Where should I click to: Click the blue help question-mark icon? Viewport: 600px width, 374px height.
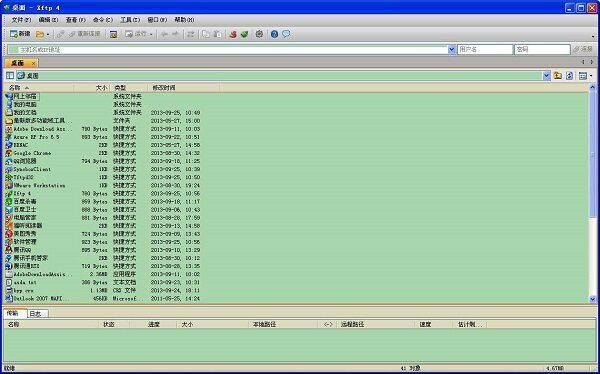(274, 34)
